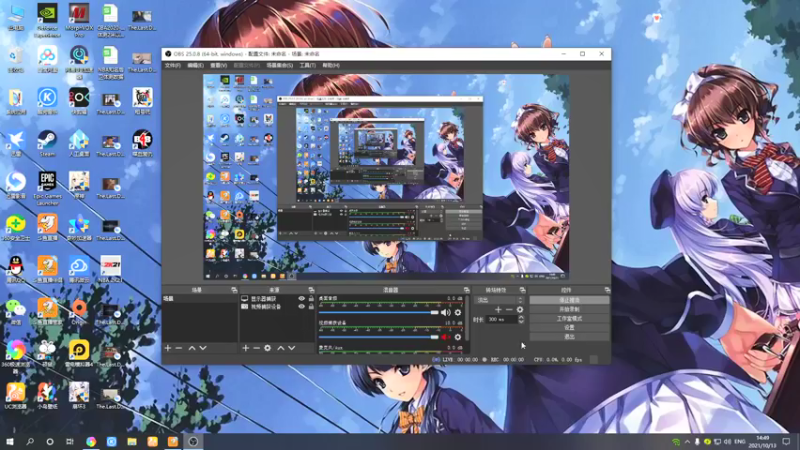
Task: Open the Epic Games Launcher desktop icon
Action: (47, 188)
